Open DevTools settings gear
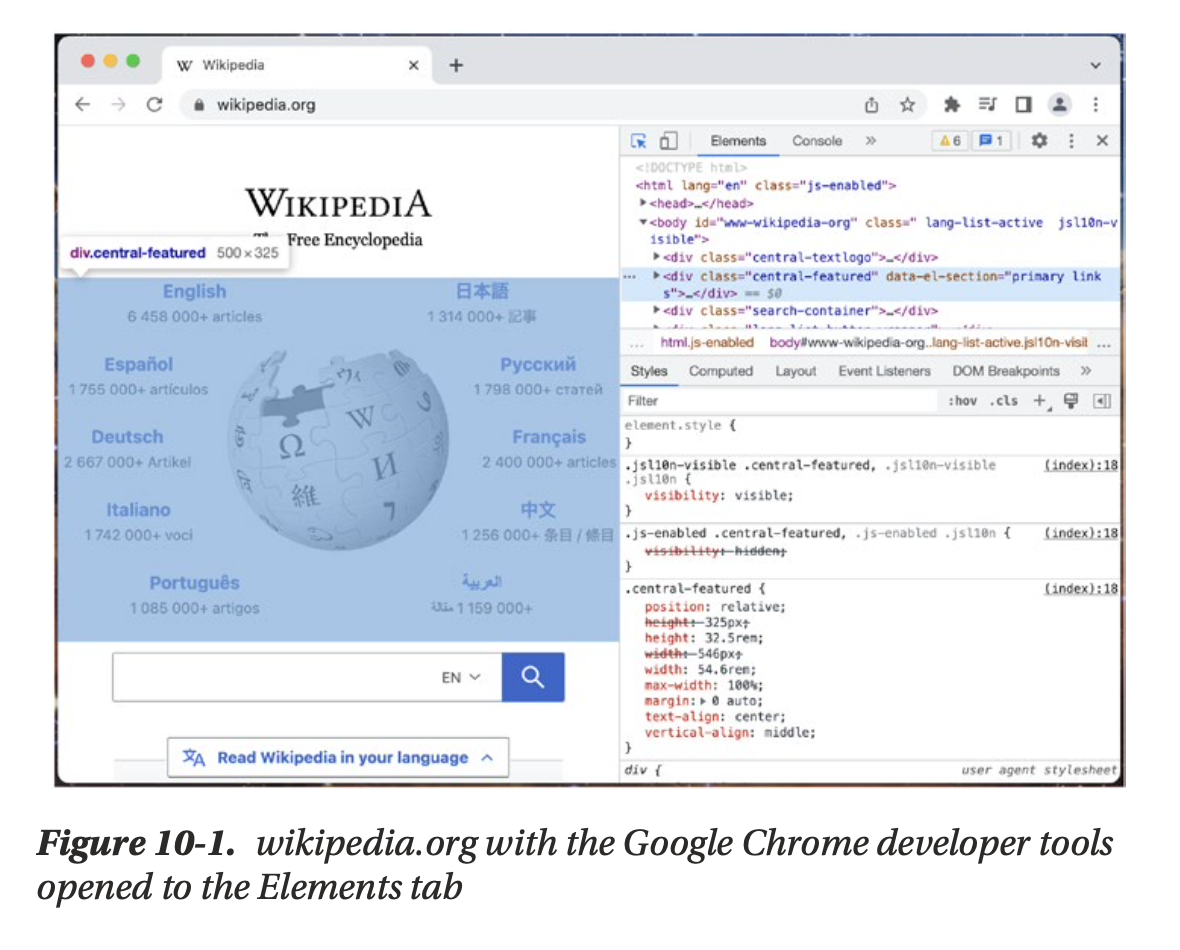This screenshot has height=950, width=1180. point(1038,141)
